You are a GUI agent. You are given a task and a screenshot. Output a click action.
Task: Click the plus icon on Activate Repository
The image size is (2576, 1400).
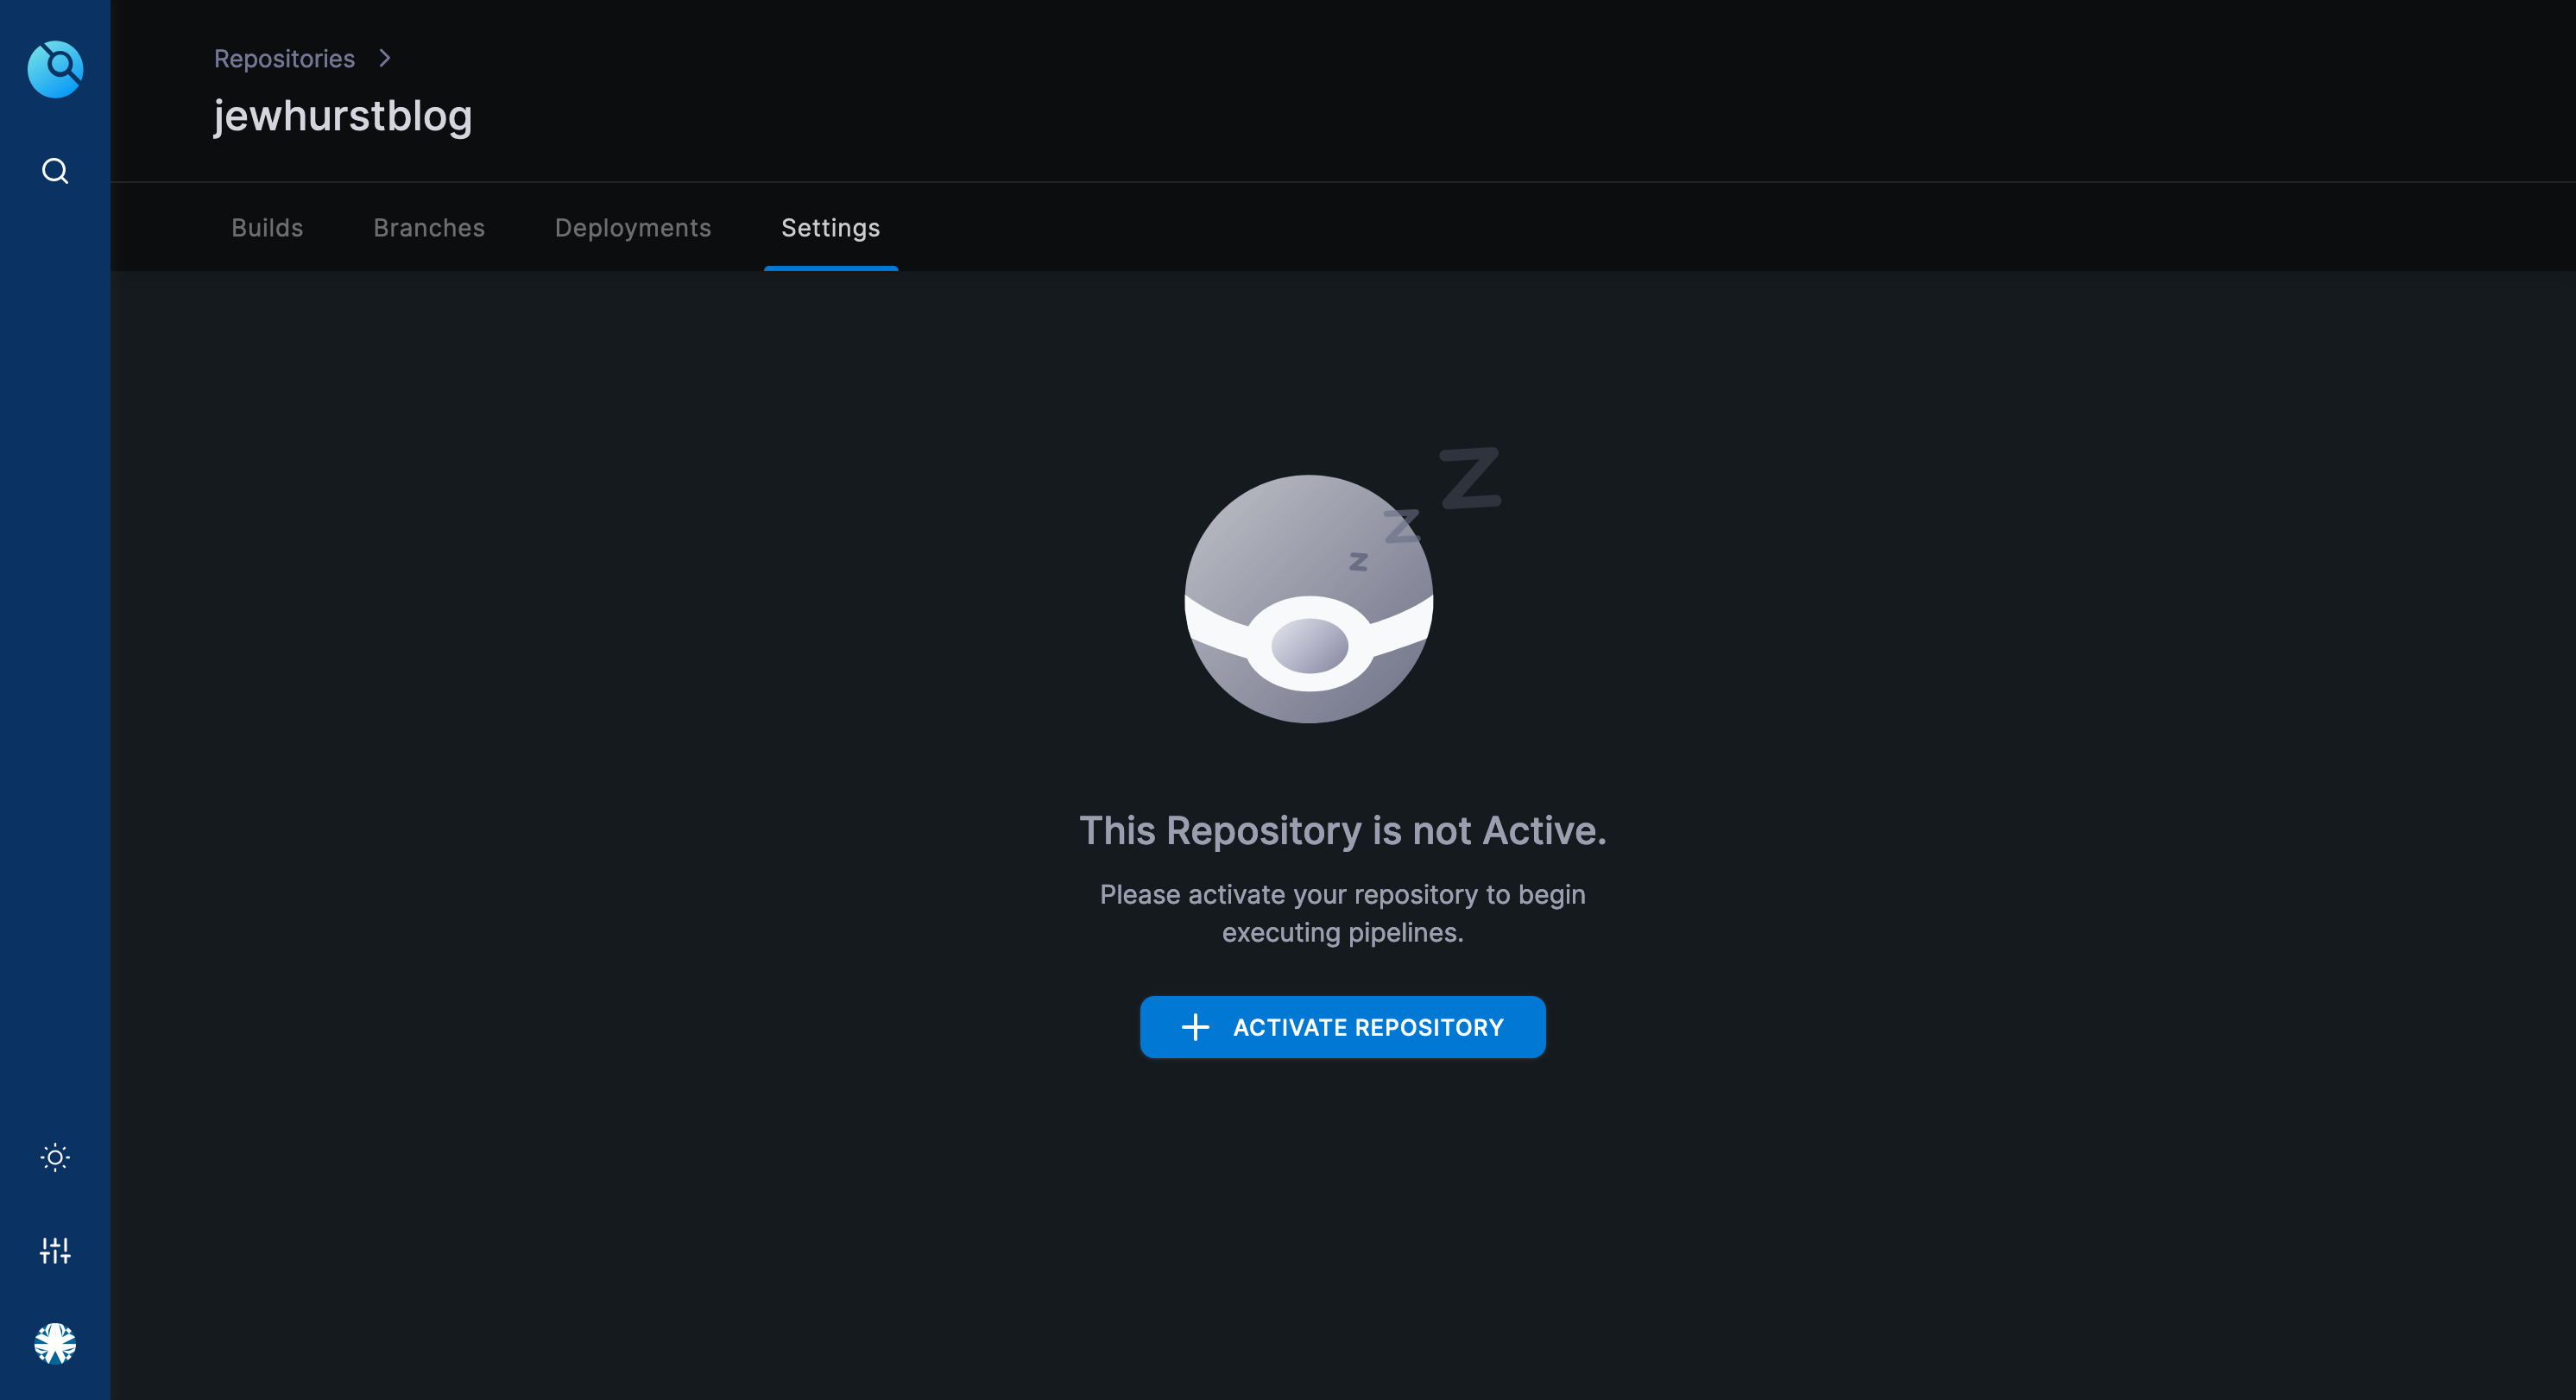[x=1195, y=1027]
